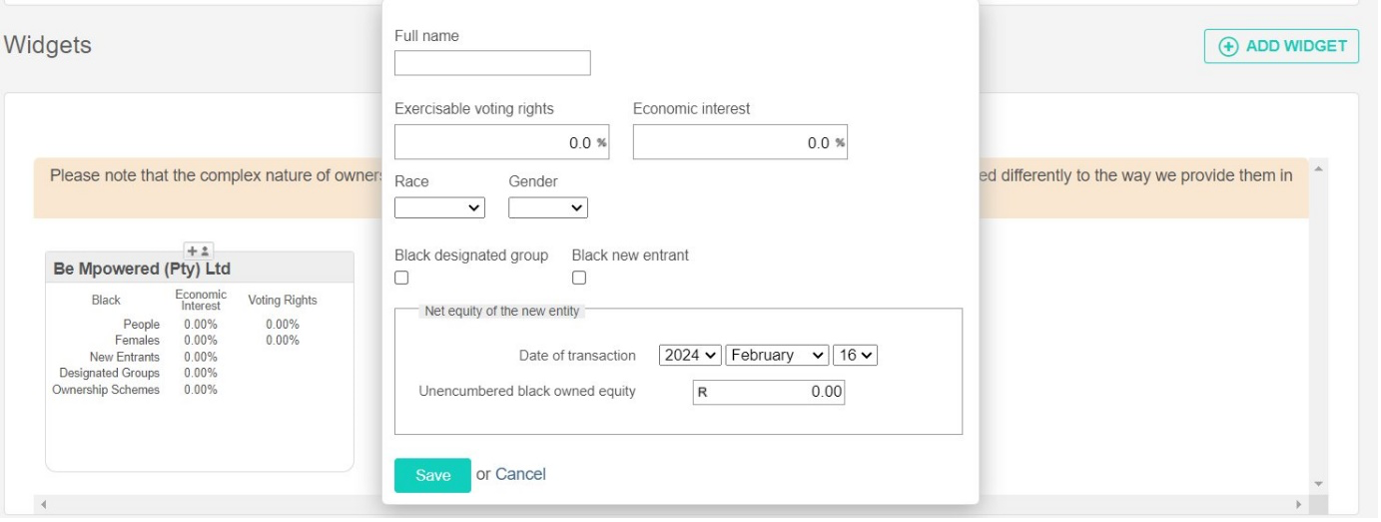Image resolution: width=1381 pixels, height=522 pixels.
Task: Click the Designated Groups row label
Action: pos(109,373)
